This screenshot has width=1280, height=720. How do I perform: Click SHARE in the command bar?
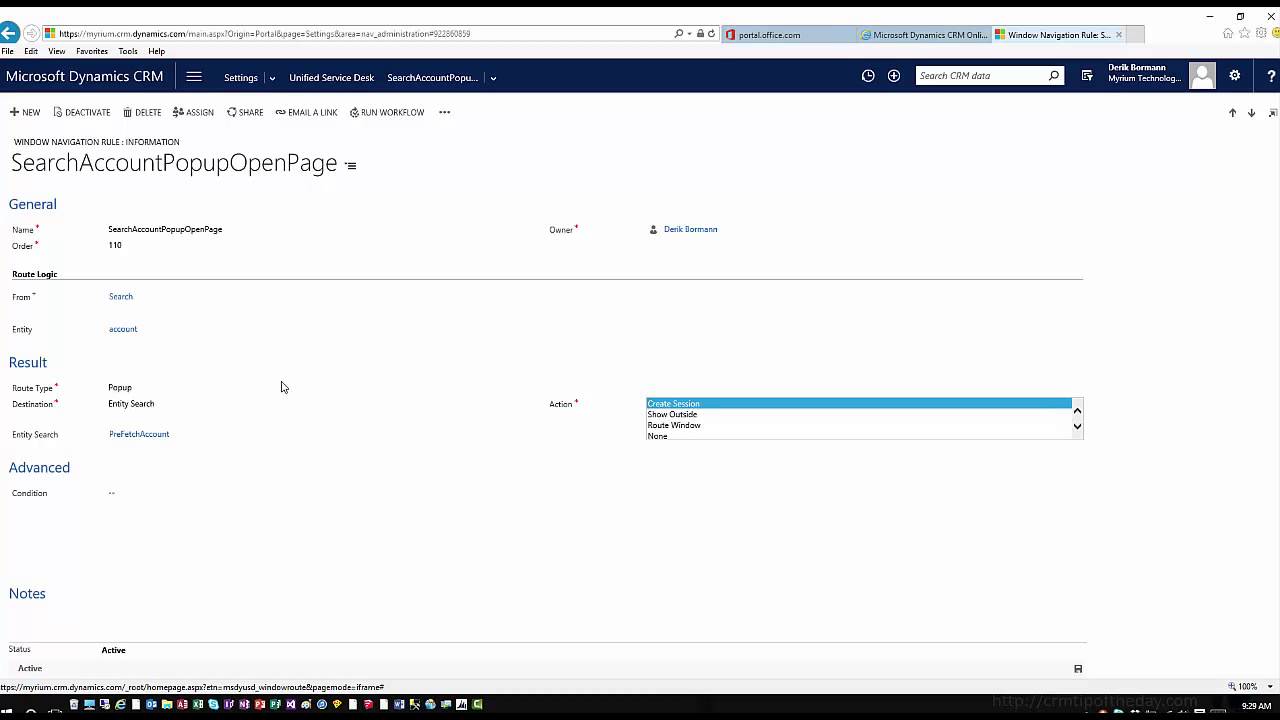point(245,112)
